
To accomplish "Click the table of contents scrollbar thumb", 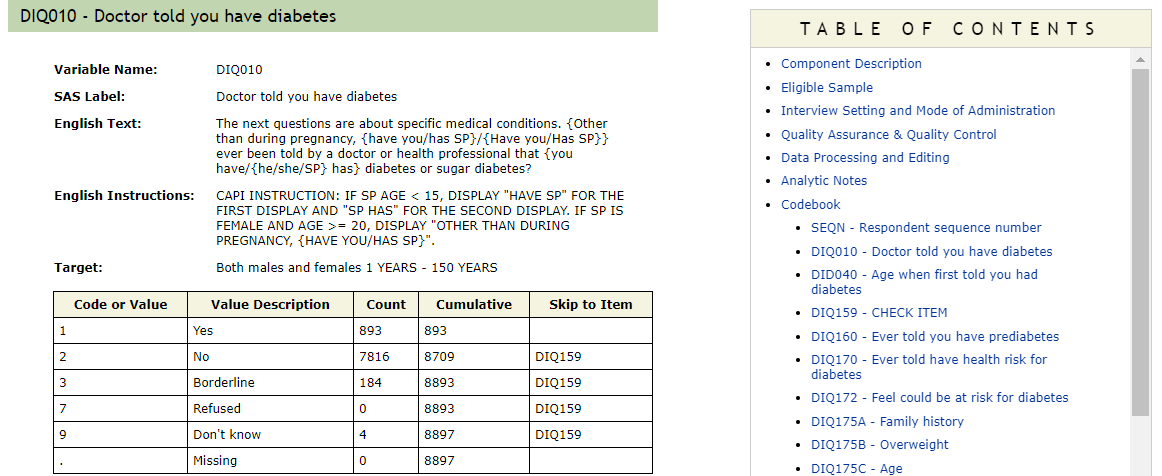I will coord(1141,240).
